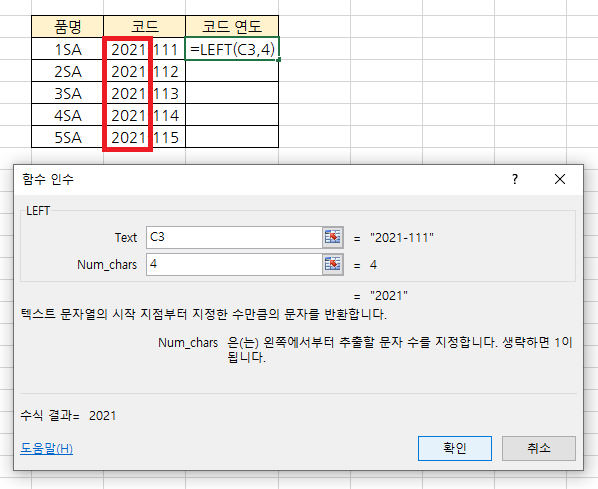Collapse dialog using Text field range selector icon

pyautogui.click(x=333, y=237)
